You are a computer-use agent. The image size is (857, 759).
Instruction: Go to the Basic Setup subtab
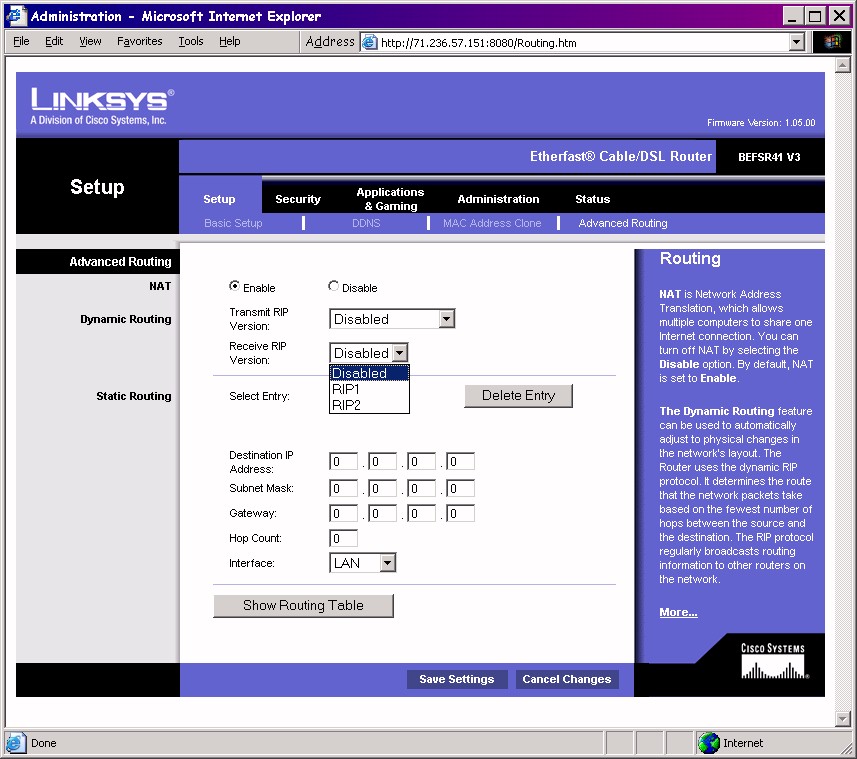(x=233, y=223)
